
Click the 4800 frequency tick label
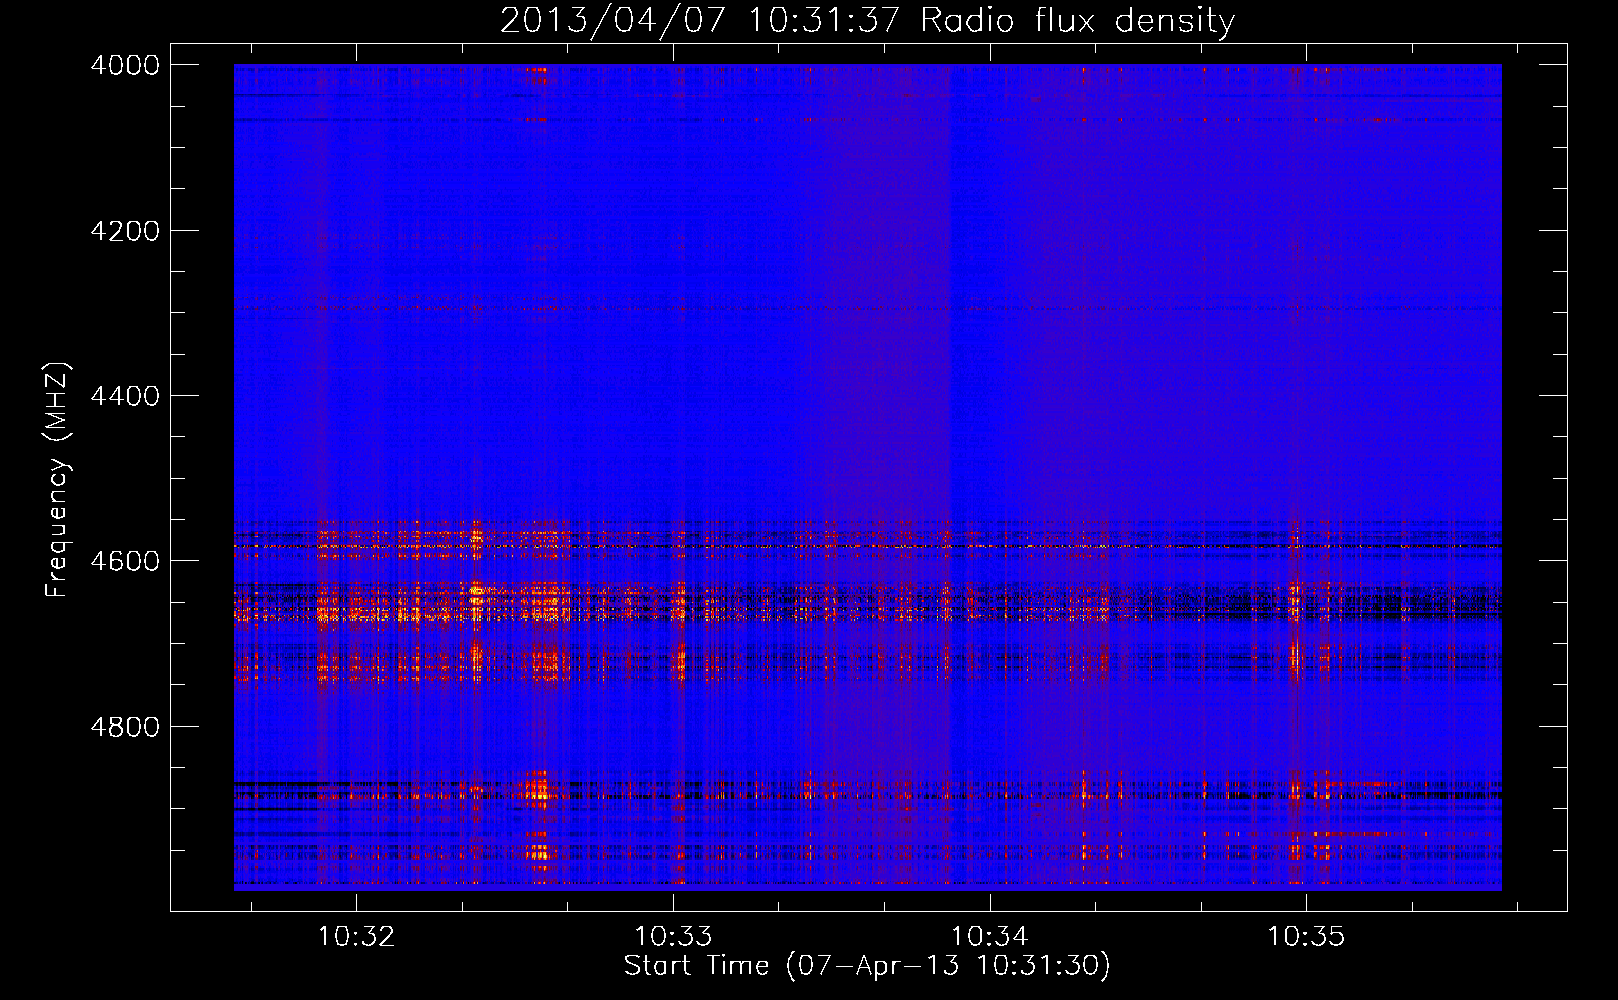[124, 727]
